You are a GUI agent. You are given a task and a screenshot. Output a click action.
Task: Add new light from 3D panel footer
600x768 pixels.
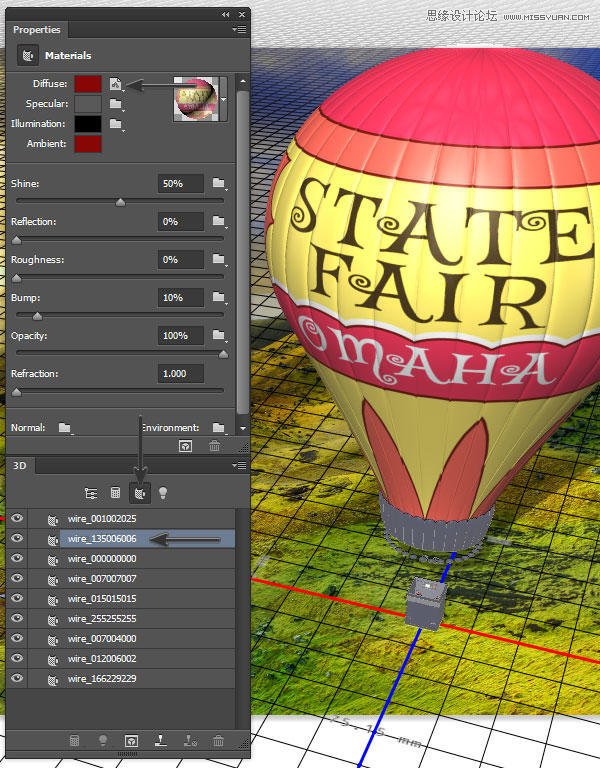(x=103, y=741)
